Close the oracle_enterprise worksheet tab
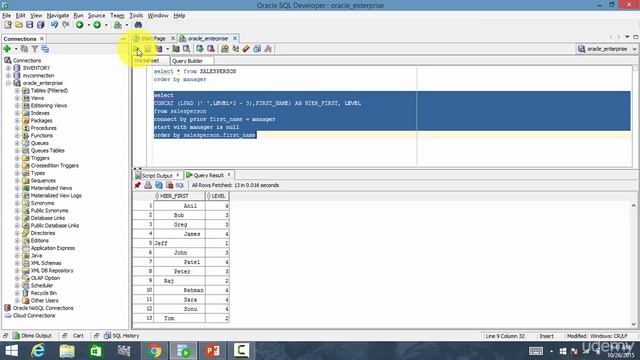This screenshot has height=360, width=640. [x=235, y=38]
